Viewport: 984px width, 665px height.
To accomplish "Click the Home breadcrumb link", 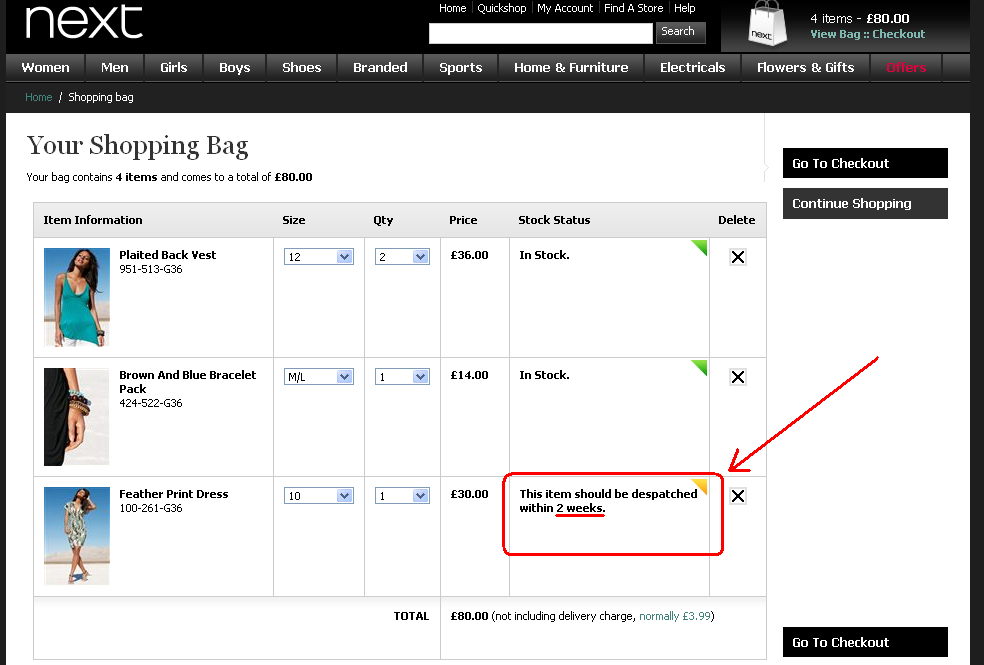I will pos(38,97).
